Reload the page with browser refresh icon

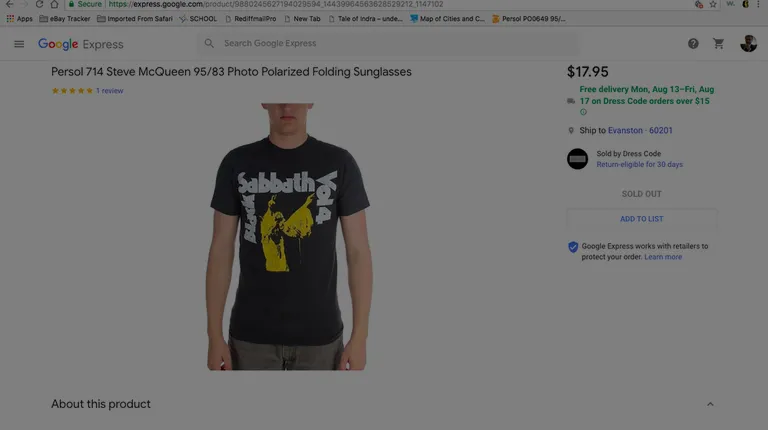[39, 4]
